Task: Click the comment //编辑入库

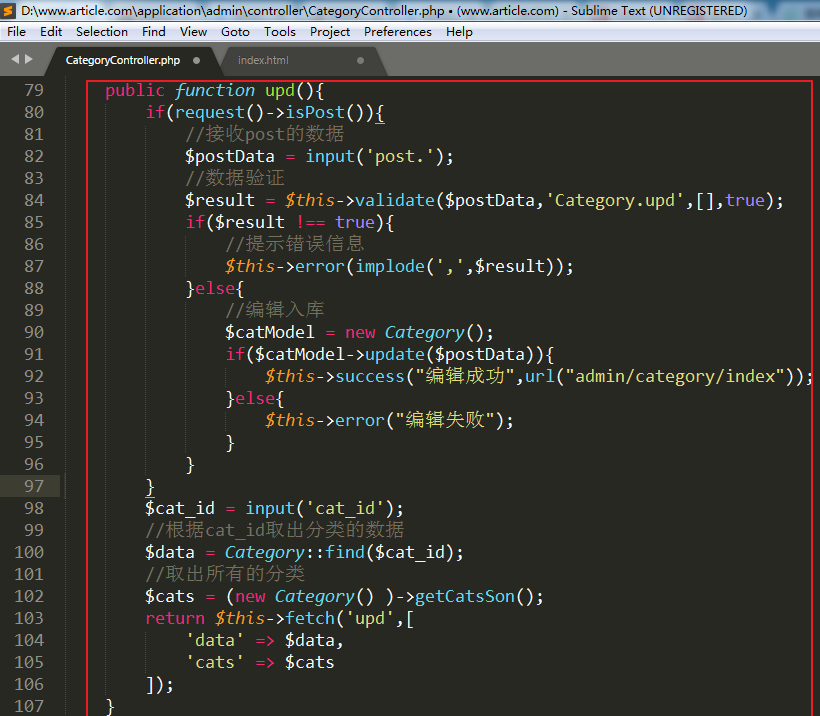Action: click(x=275, y=310)
